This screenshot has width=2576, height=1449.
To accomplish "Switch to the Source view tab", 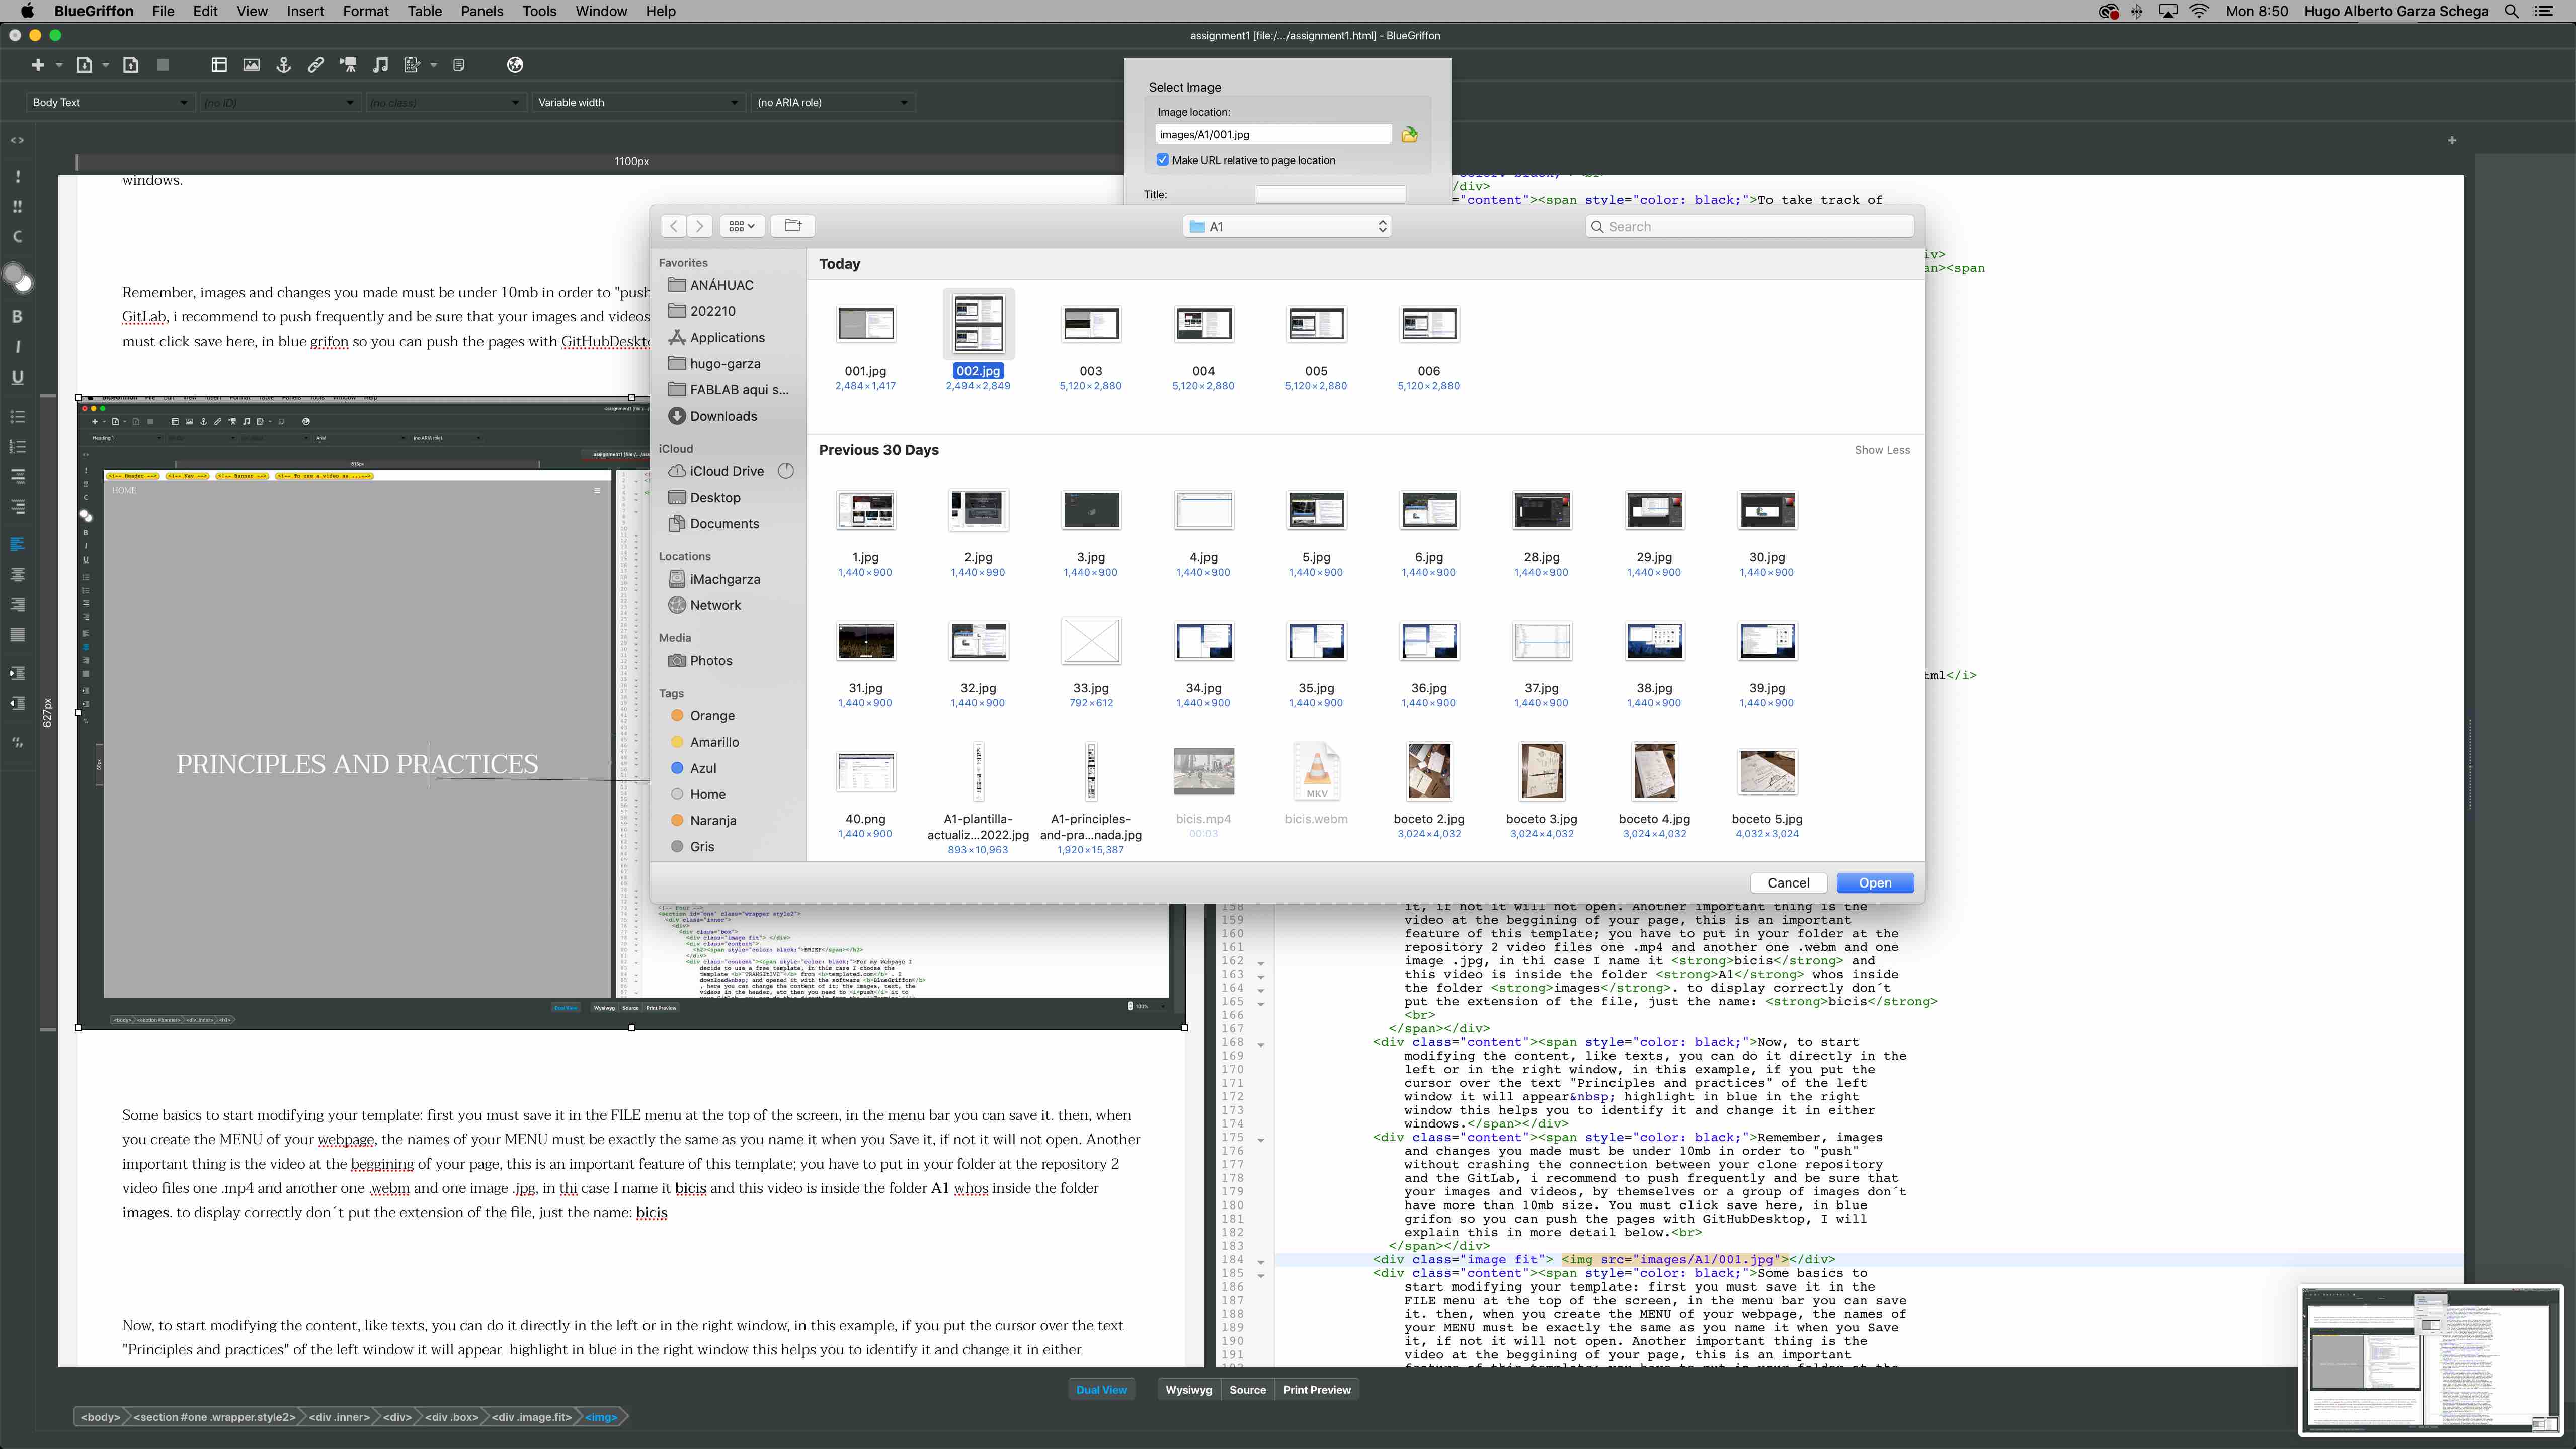I will click(1247, 1389).
